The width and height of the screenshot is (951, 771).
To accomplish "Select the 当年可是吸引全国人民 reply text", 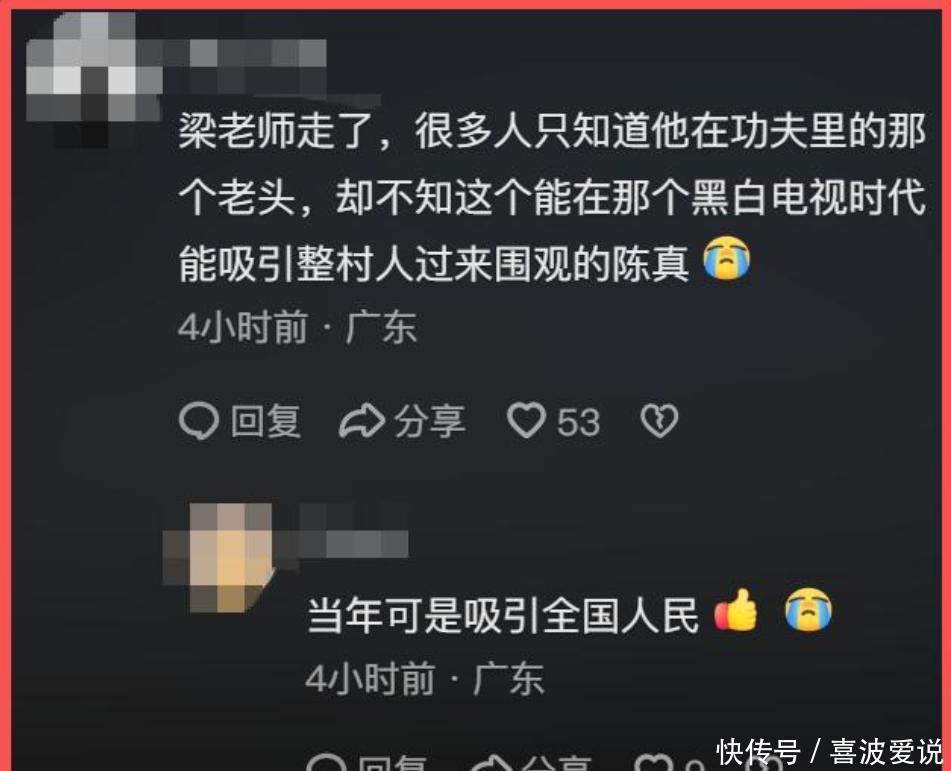I will pyautogui.click(x=502, y=616).
